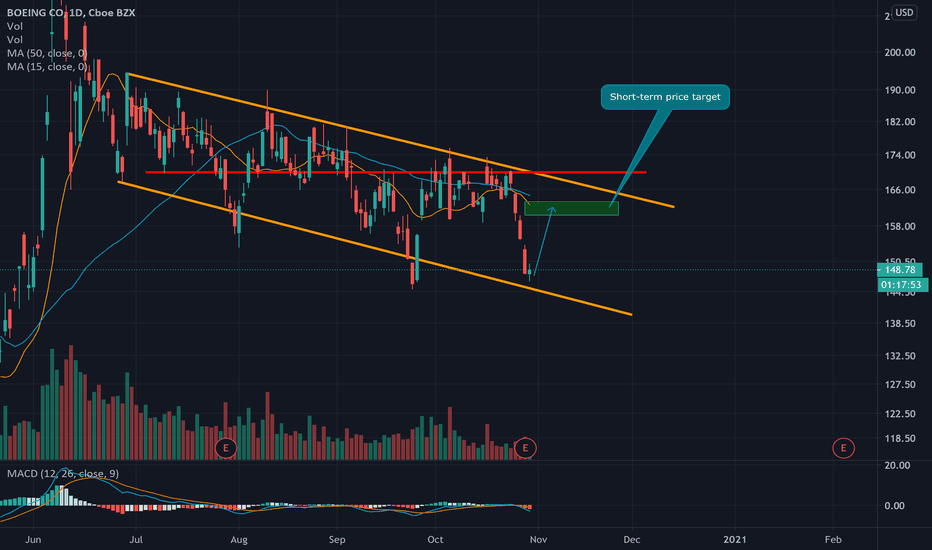Select the MACD (12, 26, close, 9) label

[x=62, y=474]
